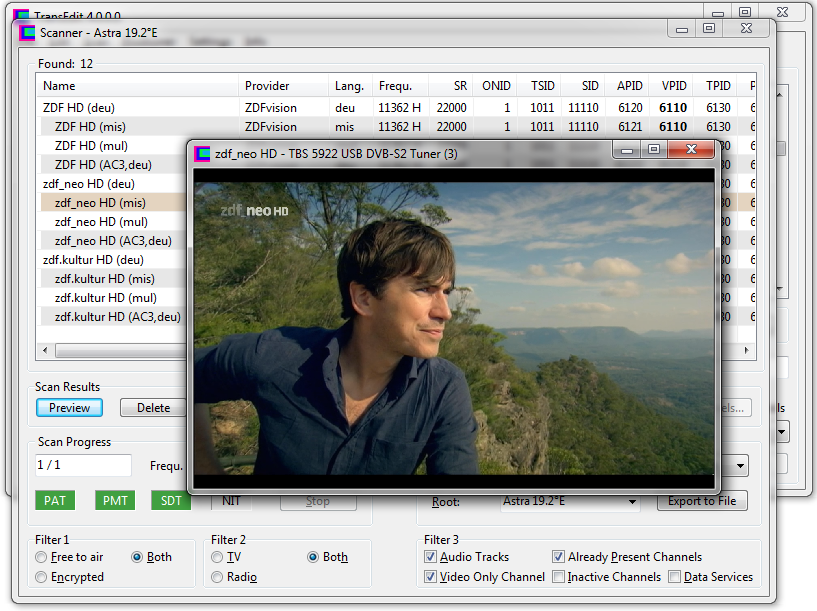The image size is (817, 611).
Task: Toggle Already Present Channels checkbox
Action: (558, 557)
